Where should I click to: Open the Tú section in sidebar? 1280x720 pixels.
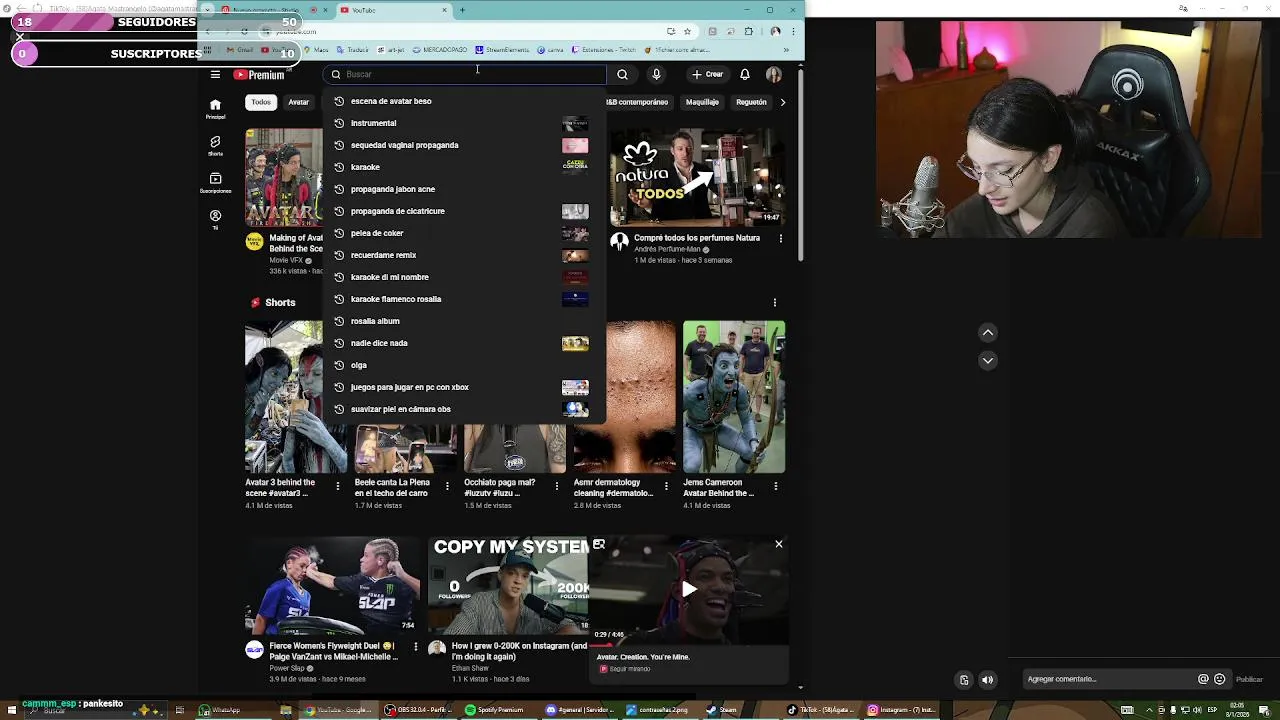(215, 220)
